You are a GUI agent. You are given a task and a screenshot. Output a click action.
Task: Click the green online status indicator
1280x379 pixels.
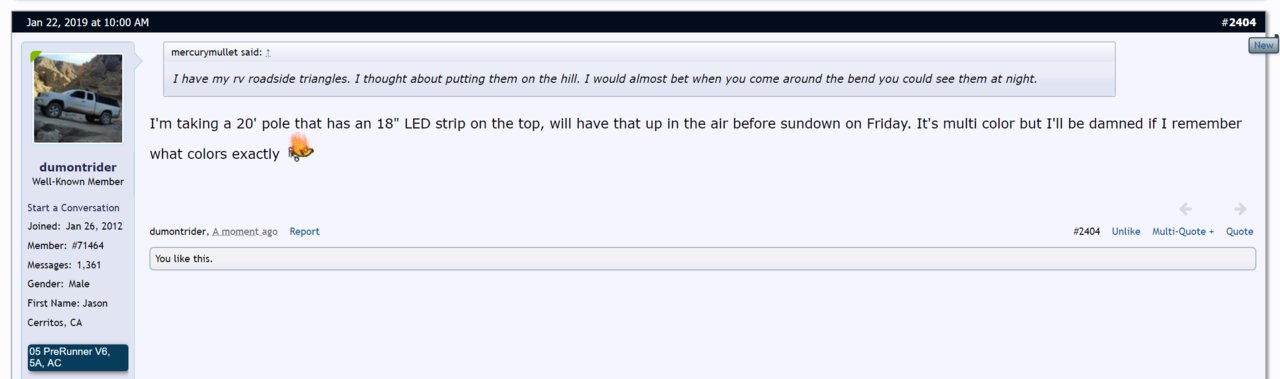click(x=37, y=56)
